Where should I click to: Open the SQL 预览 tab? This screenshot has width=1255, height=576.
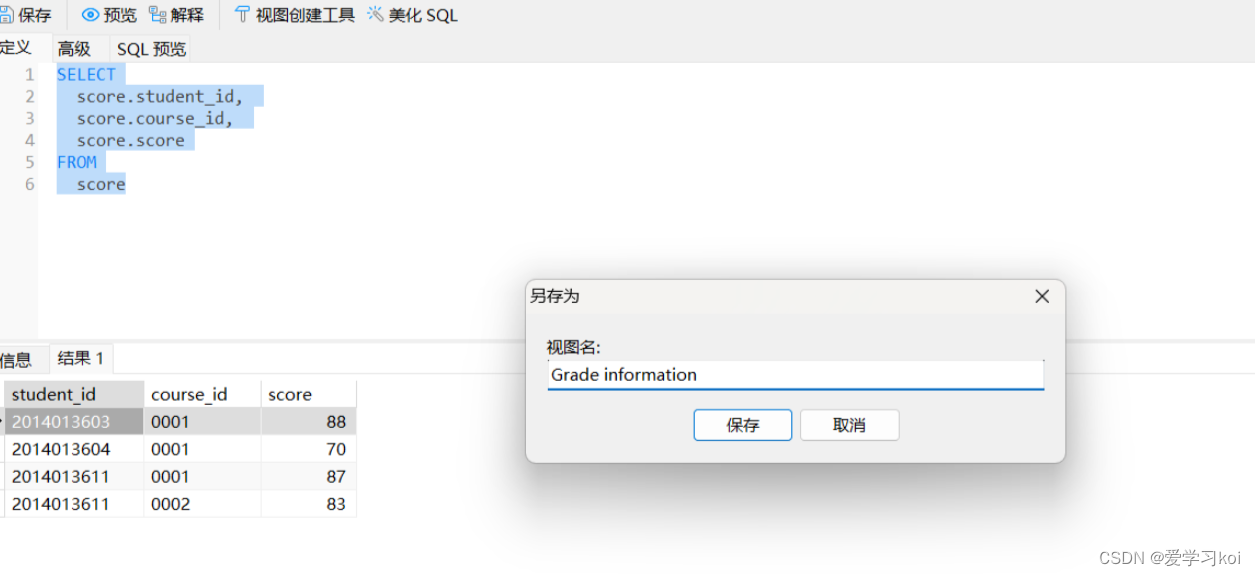[x=151, y=49]
